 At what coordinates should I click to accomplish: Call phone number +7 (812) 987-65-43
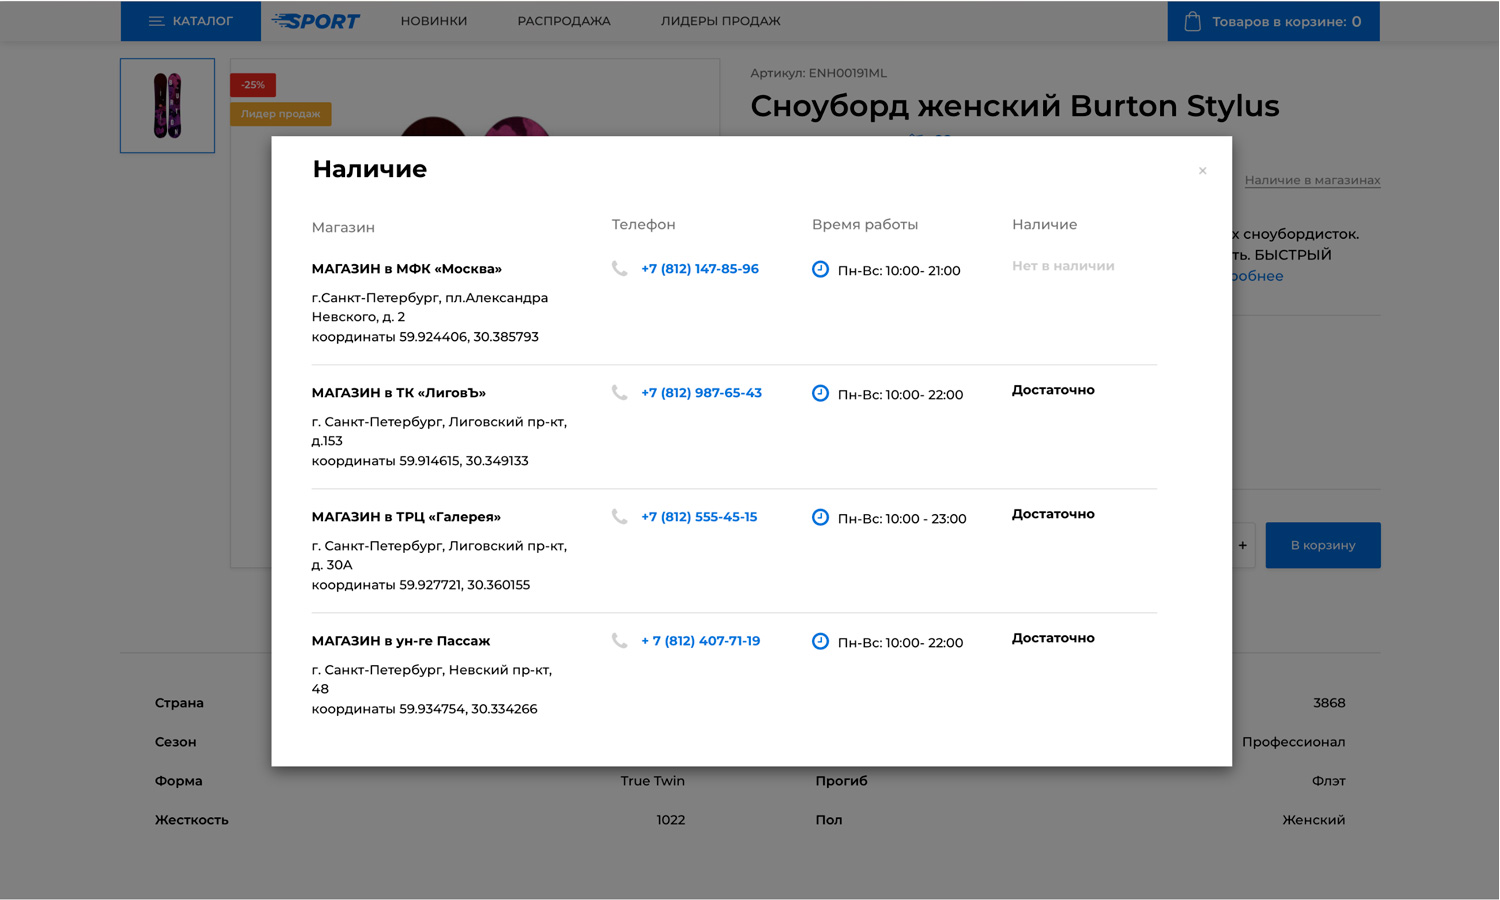(x=701, y=393)
